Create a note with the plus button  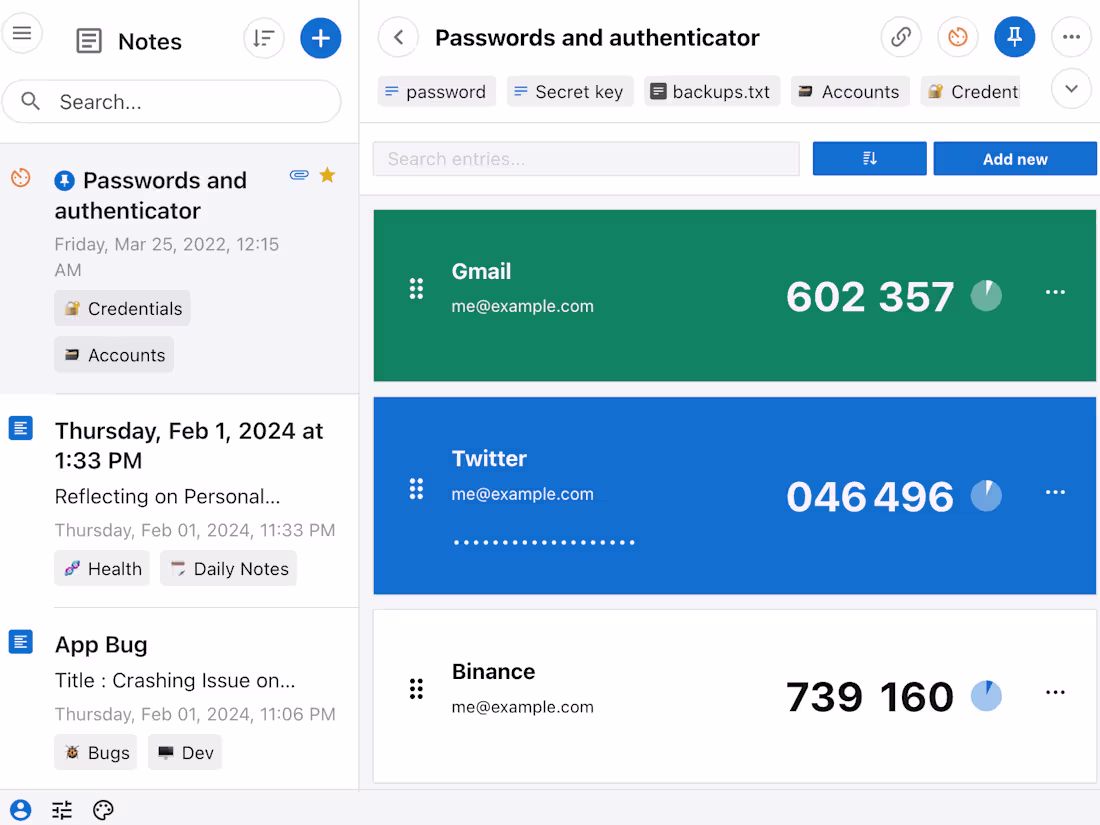pos(320,38)
